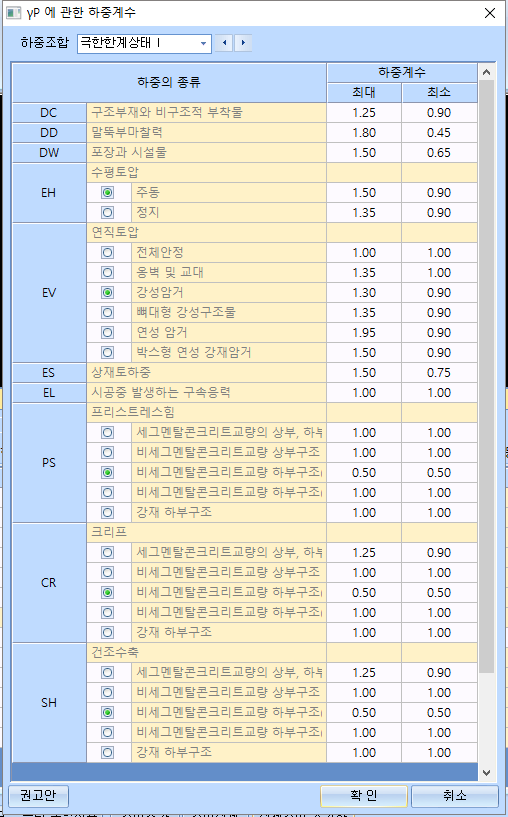
Task: Click the 상재토하중 label
Action: 121,373
